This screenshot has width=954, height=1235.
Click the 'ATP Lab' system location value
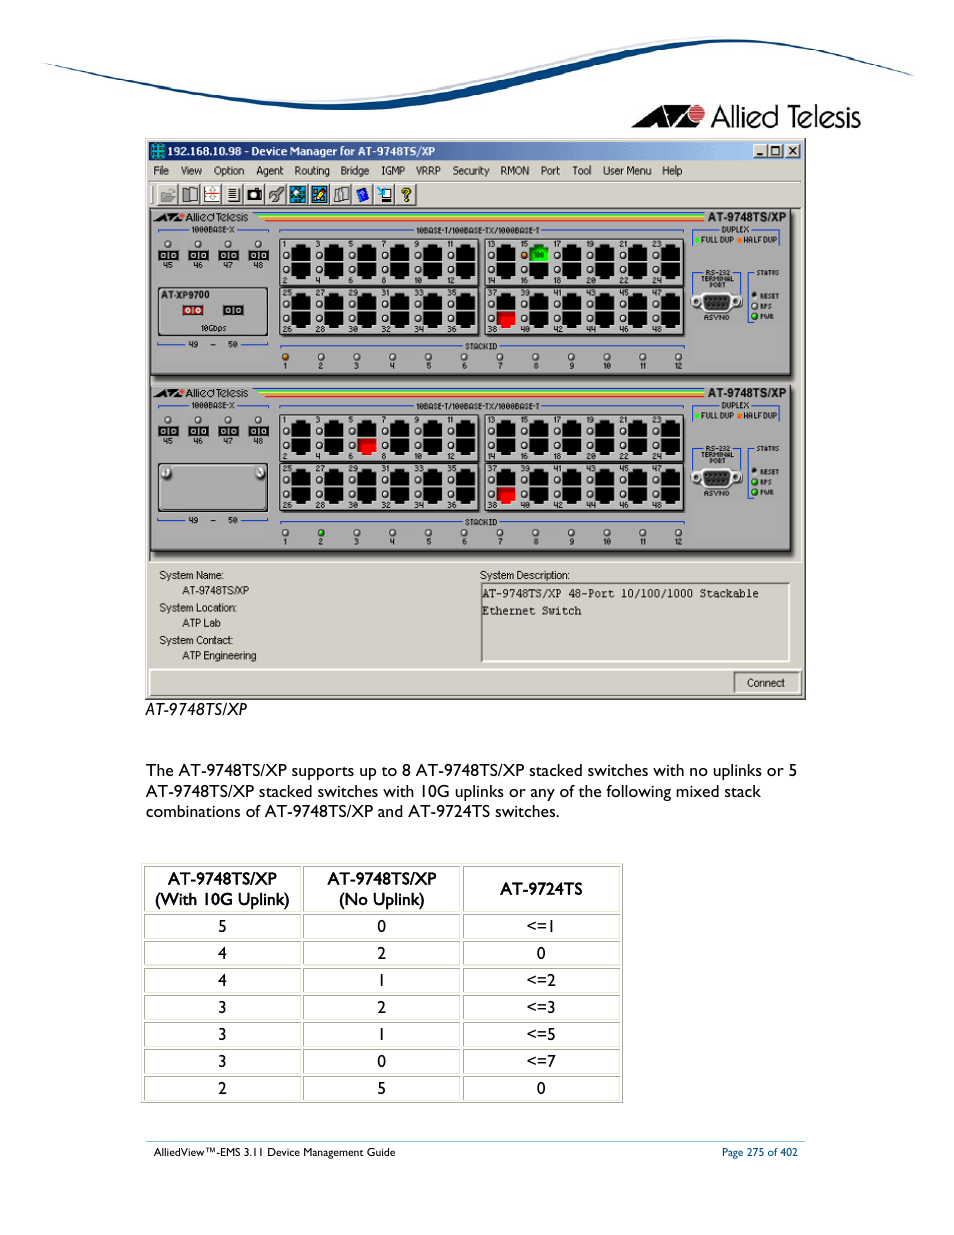201,623
